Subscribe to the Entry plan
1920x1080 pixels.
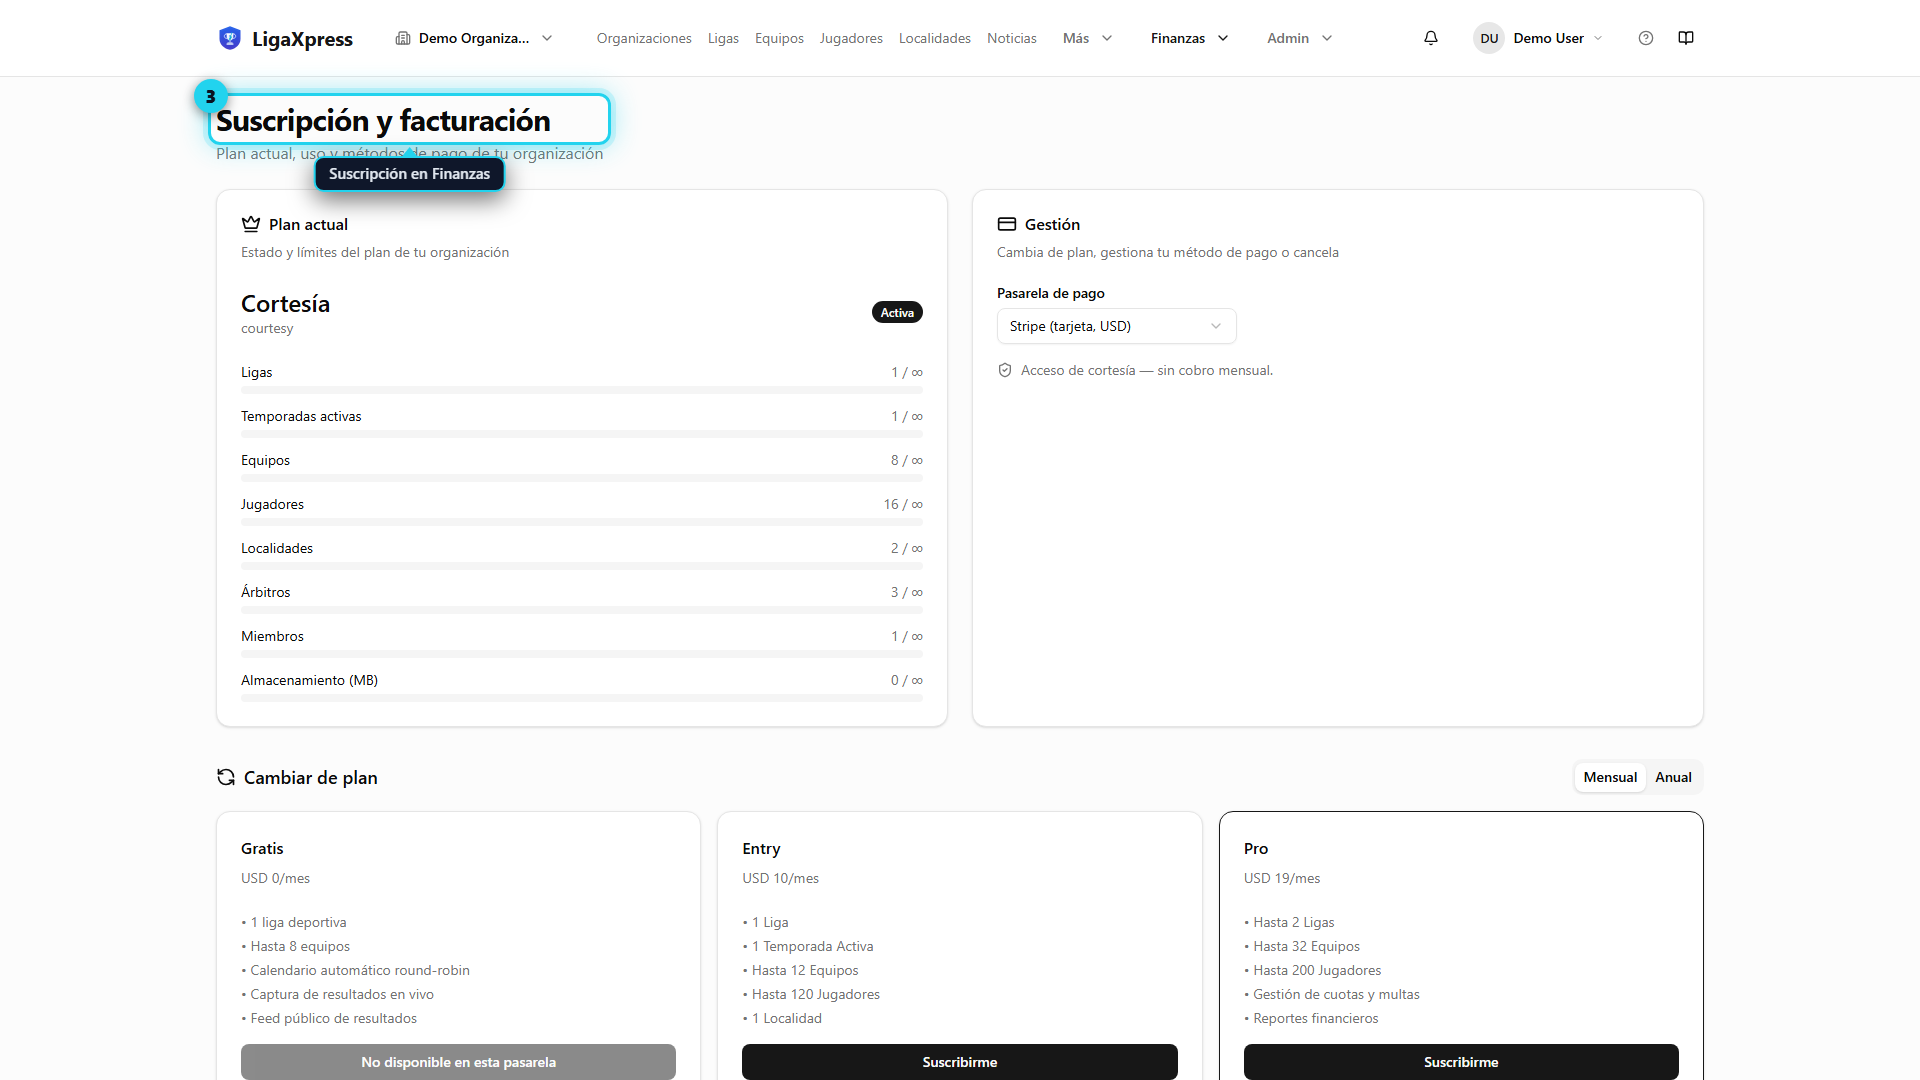pyautogui.click(x=959, y=1062)
